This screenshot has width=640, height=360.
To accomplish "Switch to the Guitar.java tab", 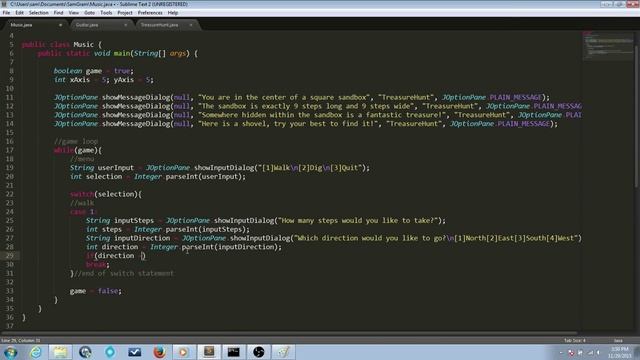I will point(100,25).
